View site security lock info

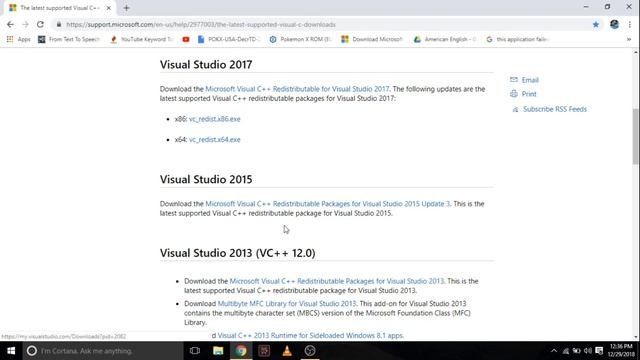[x=59, y=24]
